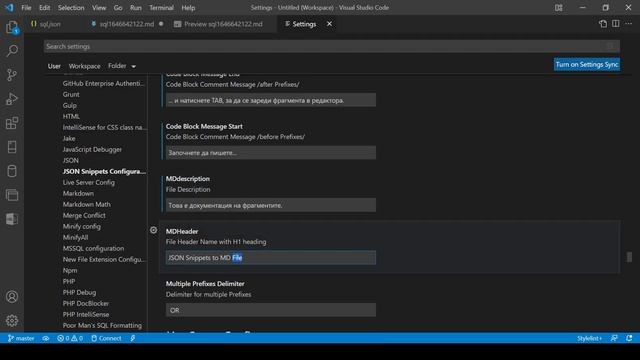
Task: Open the Folder scope dropdown
Action: tap(122, 66)
